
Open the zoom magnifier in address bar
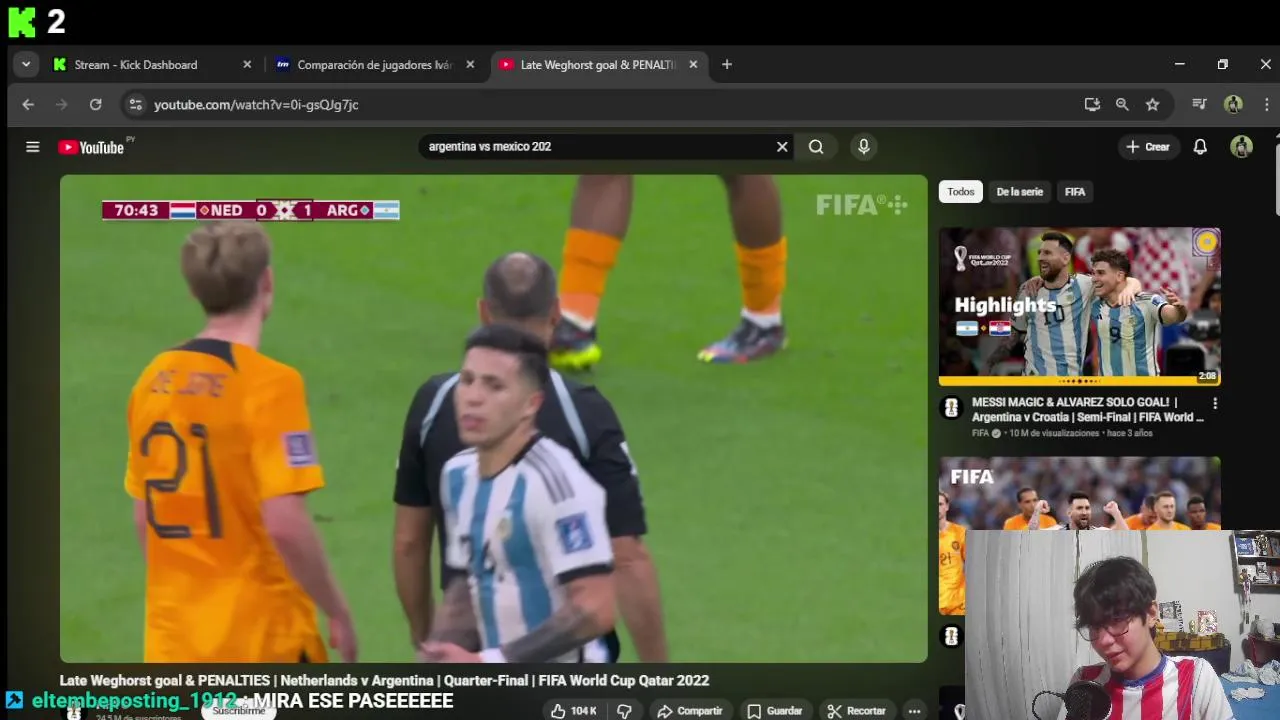[1122, 104]
